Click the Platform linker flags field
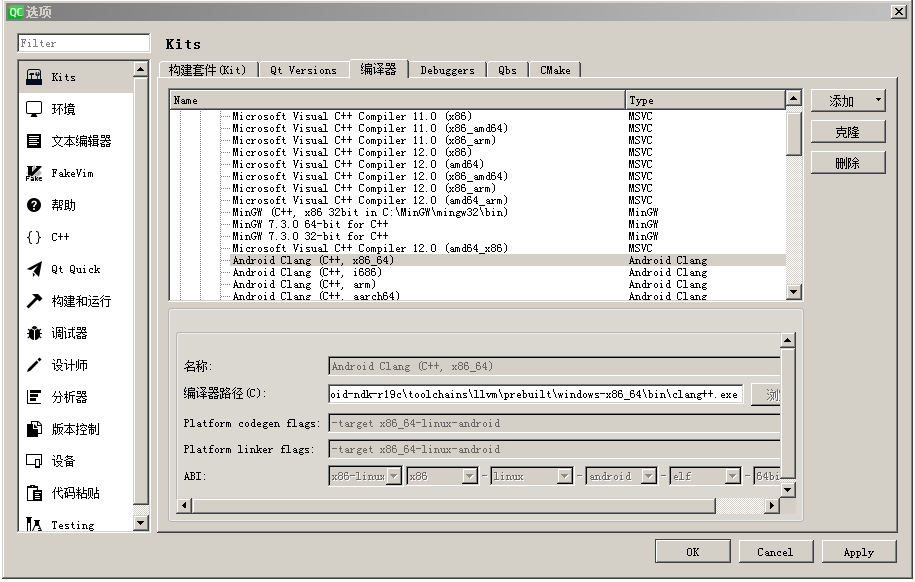This screenshot has width=915, height=582. coord(554,449)
